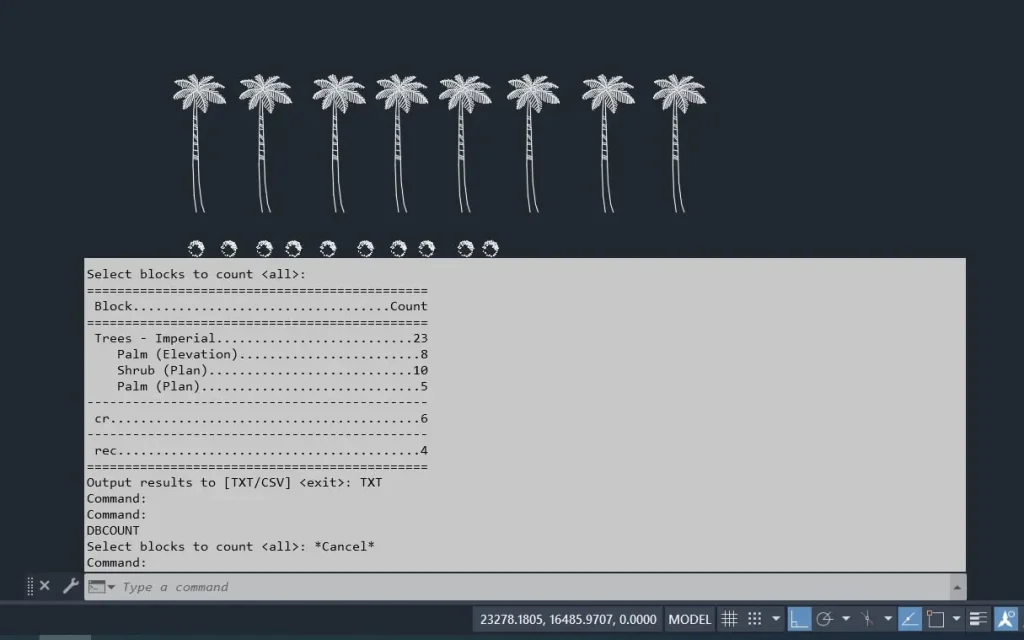Viewport: 1024px width, 640px height.
Task: Toggle polar tracking icon
Action: [x=825, y=618]
